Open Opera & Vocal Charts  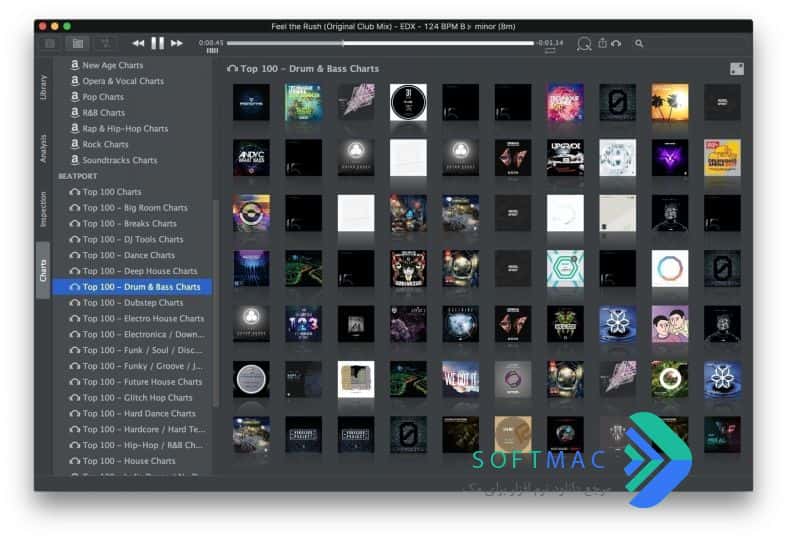[117, 81]
